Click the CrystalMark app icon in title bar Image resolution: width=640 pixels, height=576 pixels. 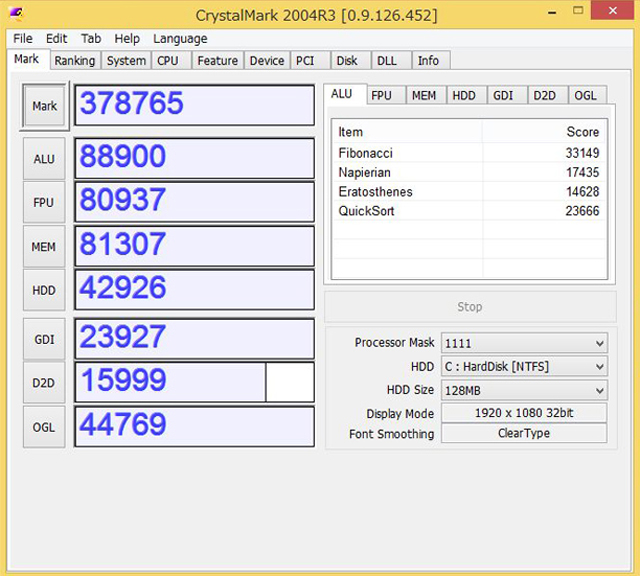pos(16,15)
